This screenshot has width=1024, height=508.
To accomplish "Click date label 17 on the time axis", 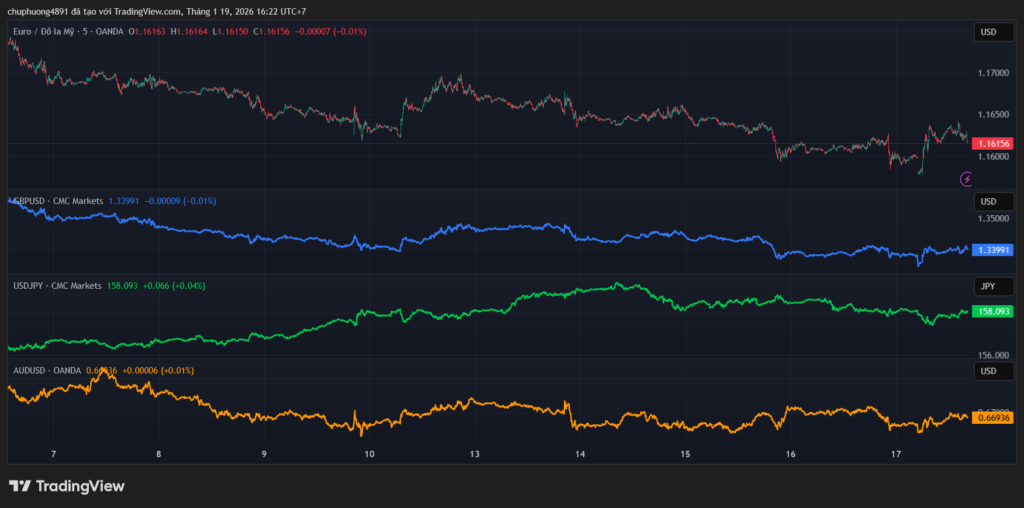I will (x=896, y=454).
